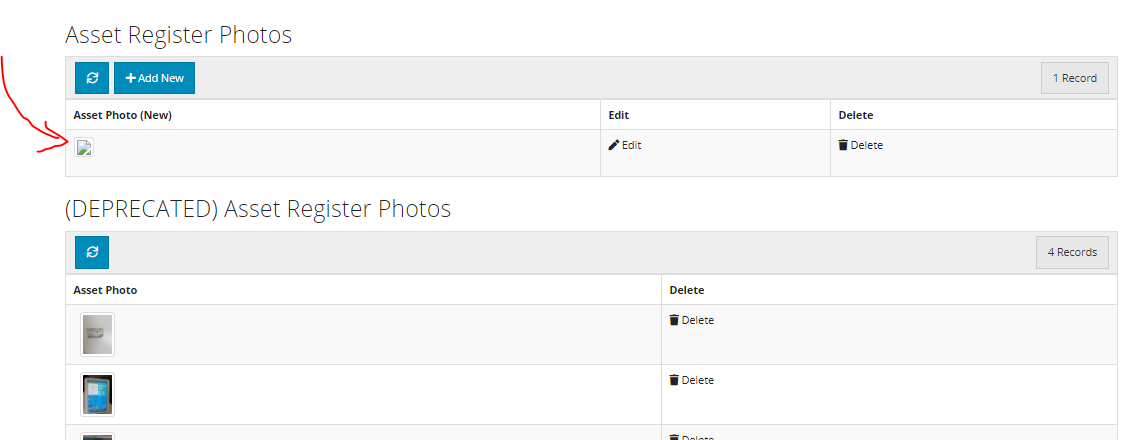Click the Add New button
Image resolution: width=1134 pixels, height=440 pixels.
pyautogui.click(x=154, y=78)
